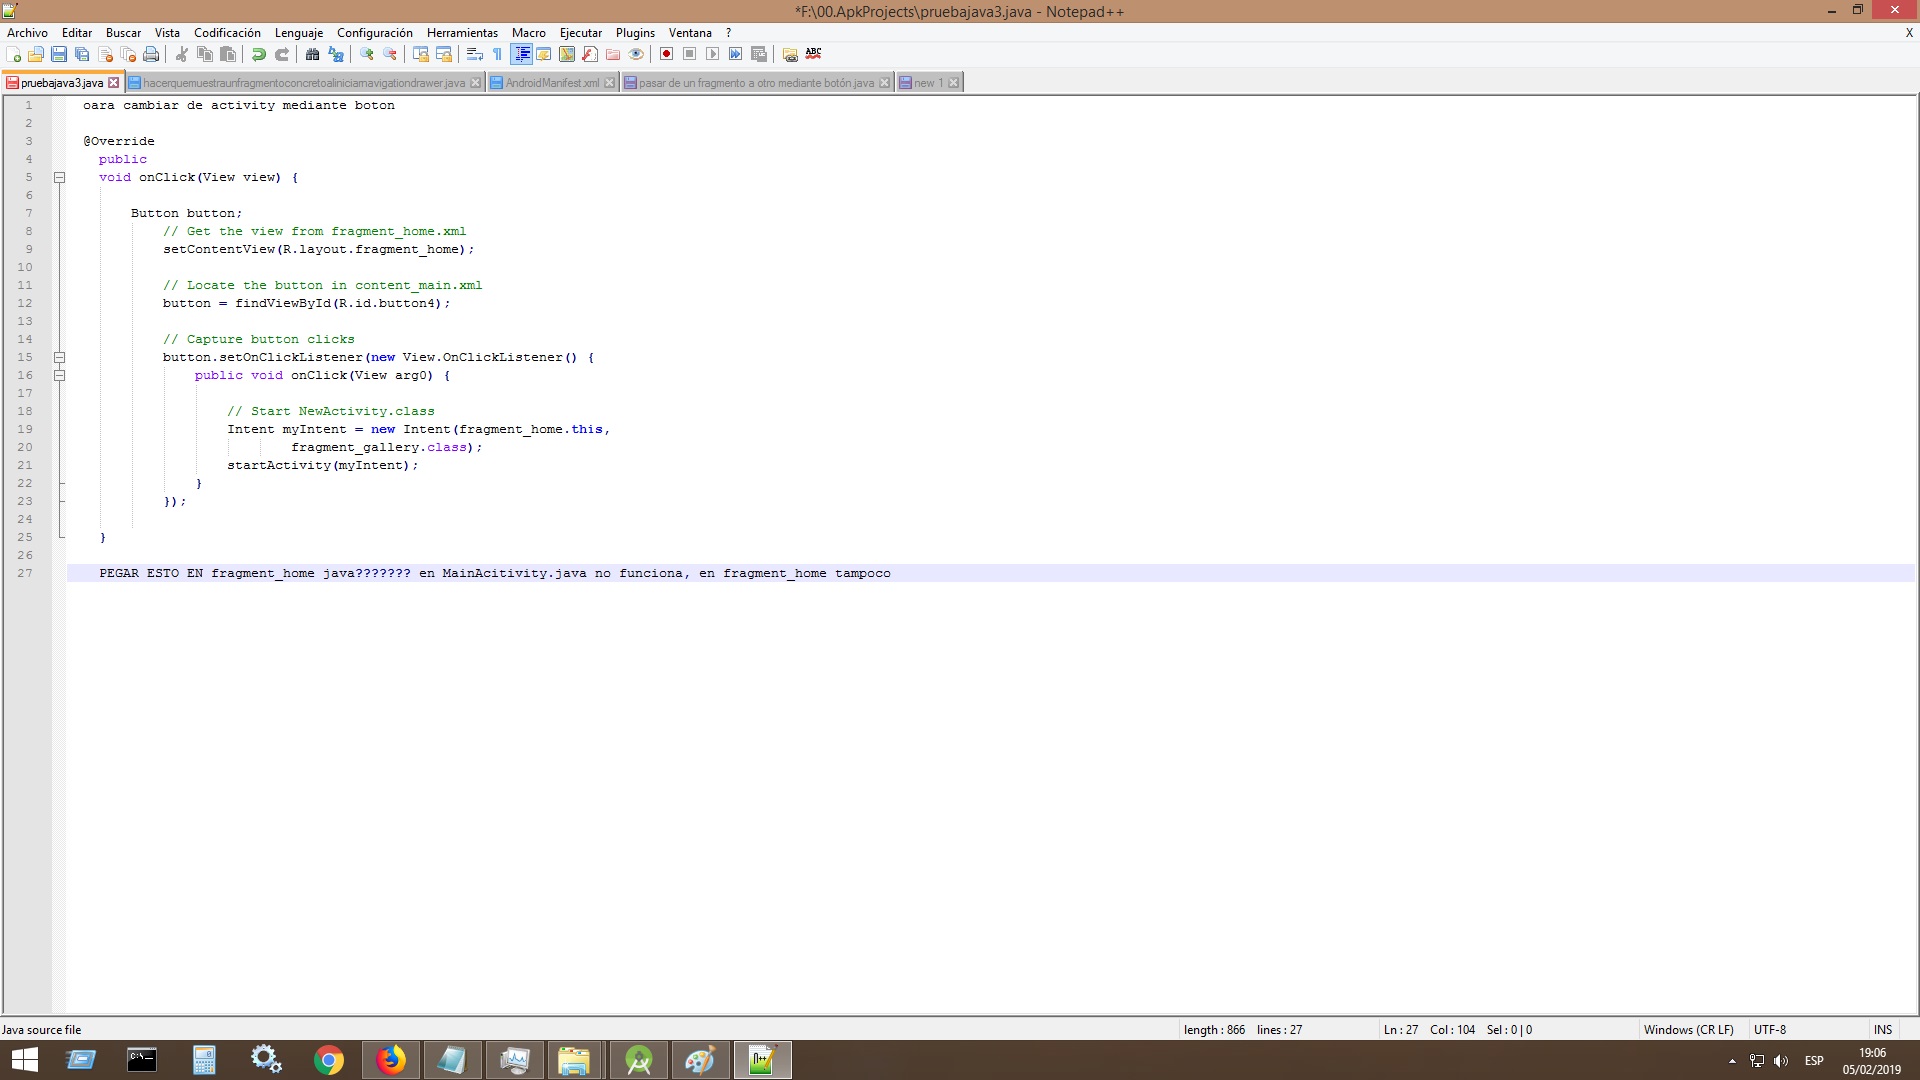1920x1080 pixels.
Task: Open the Editar menu
Action: coord(77,33)
